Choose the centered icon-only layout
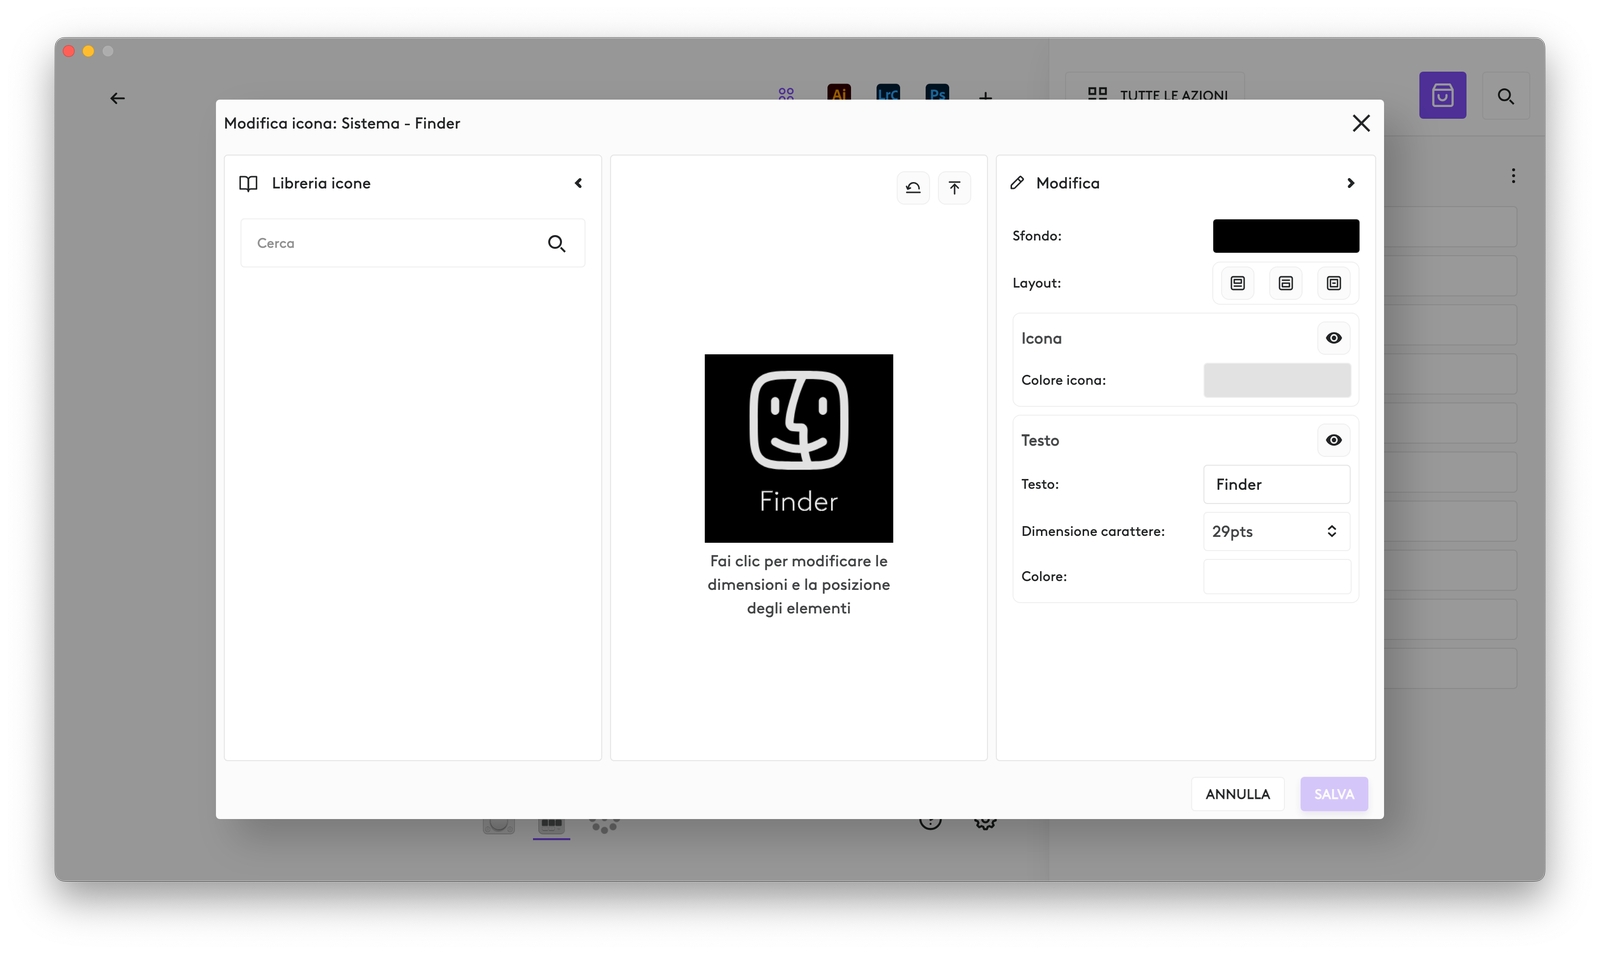This screenshot has width=1600, height=954. click(1334, 283)
